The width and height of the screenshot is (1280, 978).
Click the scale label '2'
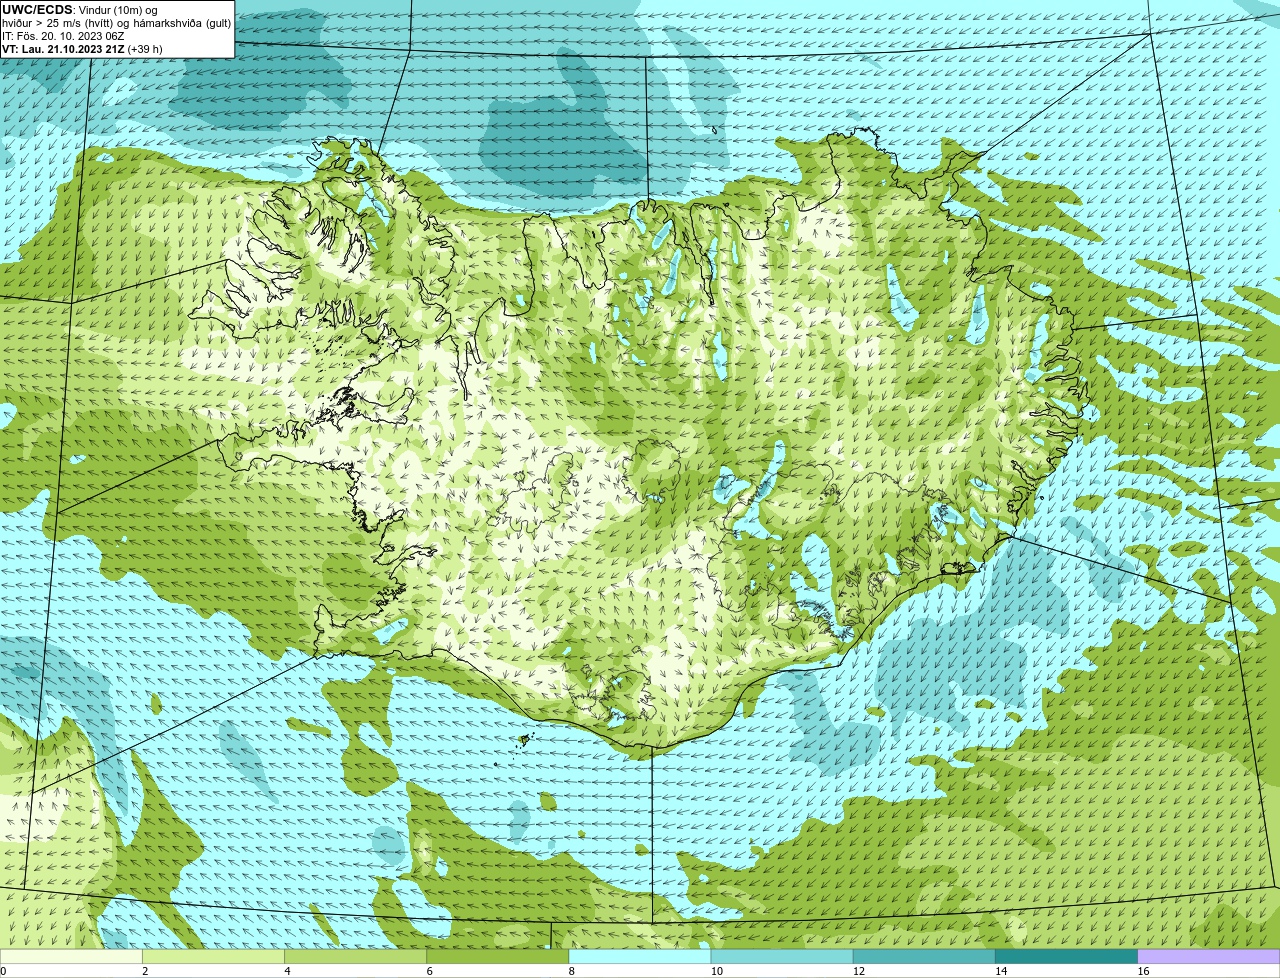coord(145,971)
